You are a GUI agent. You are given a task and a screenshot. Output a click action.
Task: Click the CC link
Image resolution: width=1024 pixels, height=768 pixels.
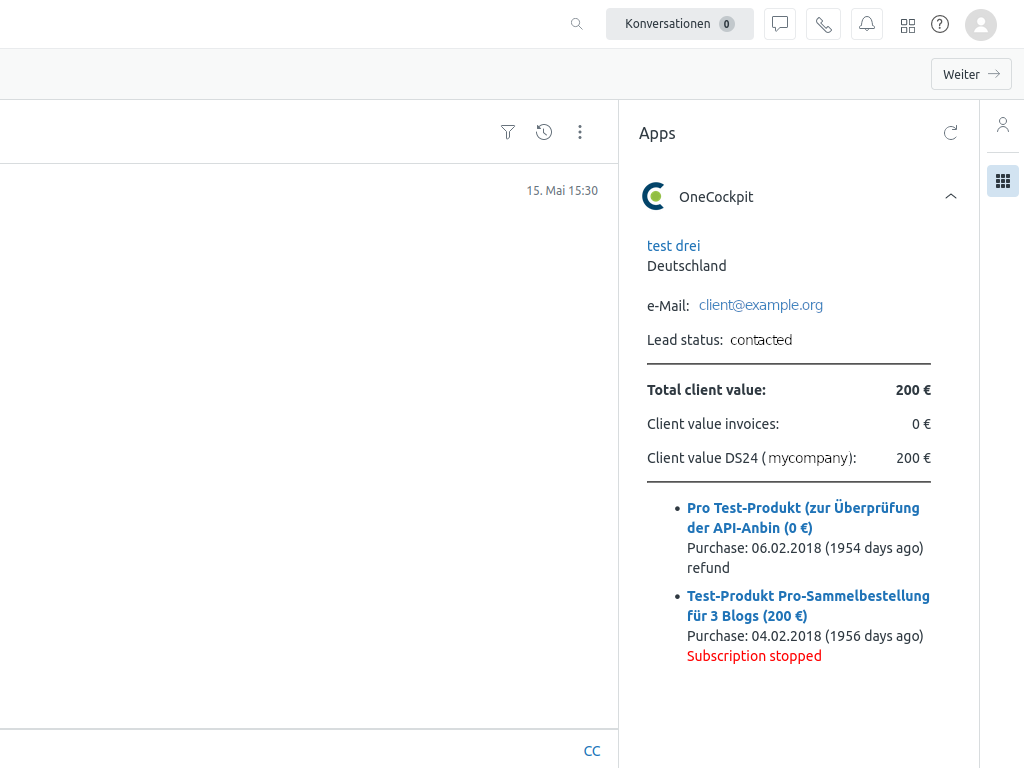pyautogui.click(x=592, y=751)
